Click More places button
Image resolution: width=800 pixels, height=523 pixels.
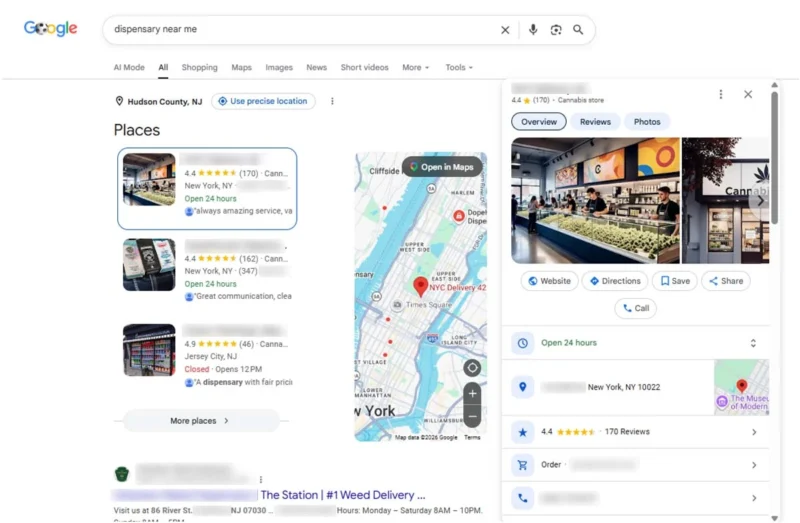[201, 421]
